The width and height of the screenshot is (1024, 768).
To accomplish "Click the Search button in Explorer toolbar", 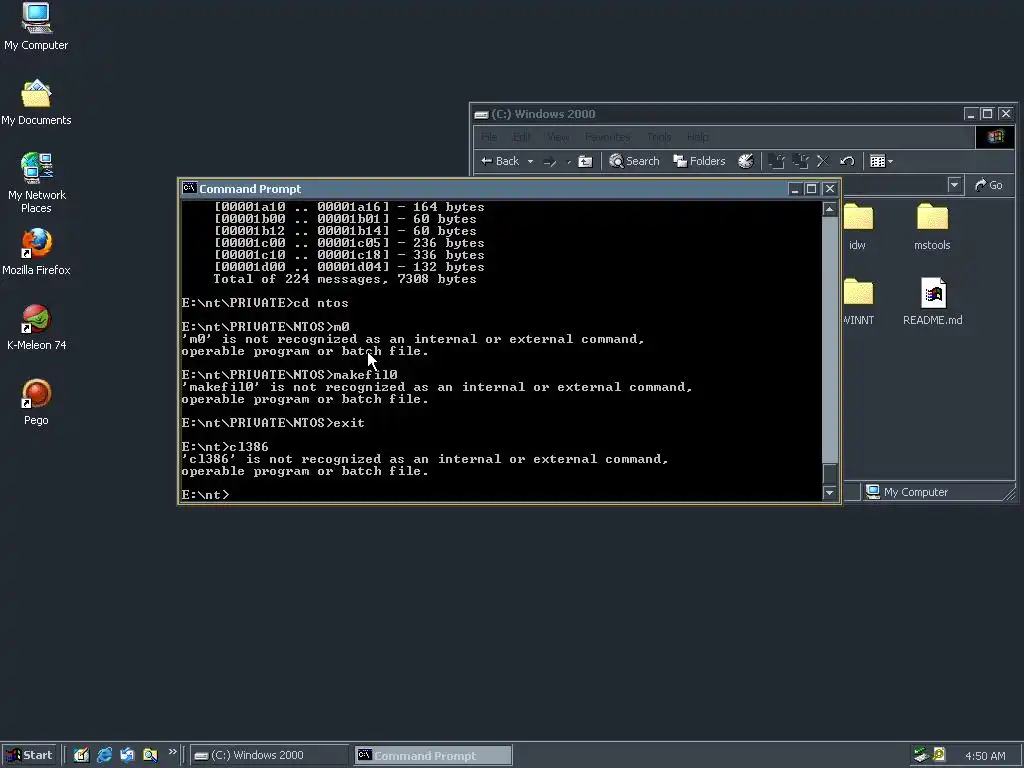I will coord(634,161).
